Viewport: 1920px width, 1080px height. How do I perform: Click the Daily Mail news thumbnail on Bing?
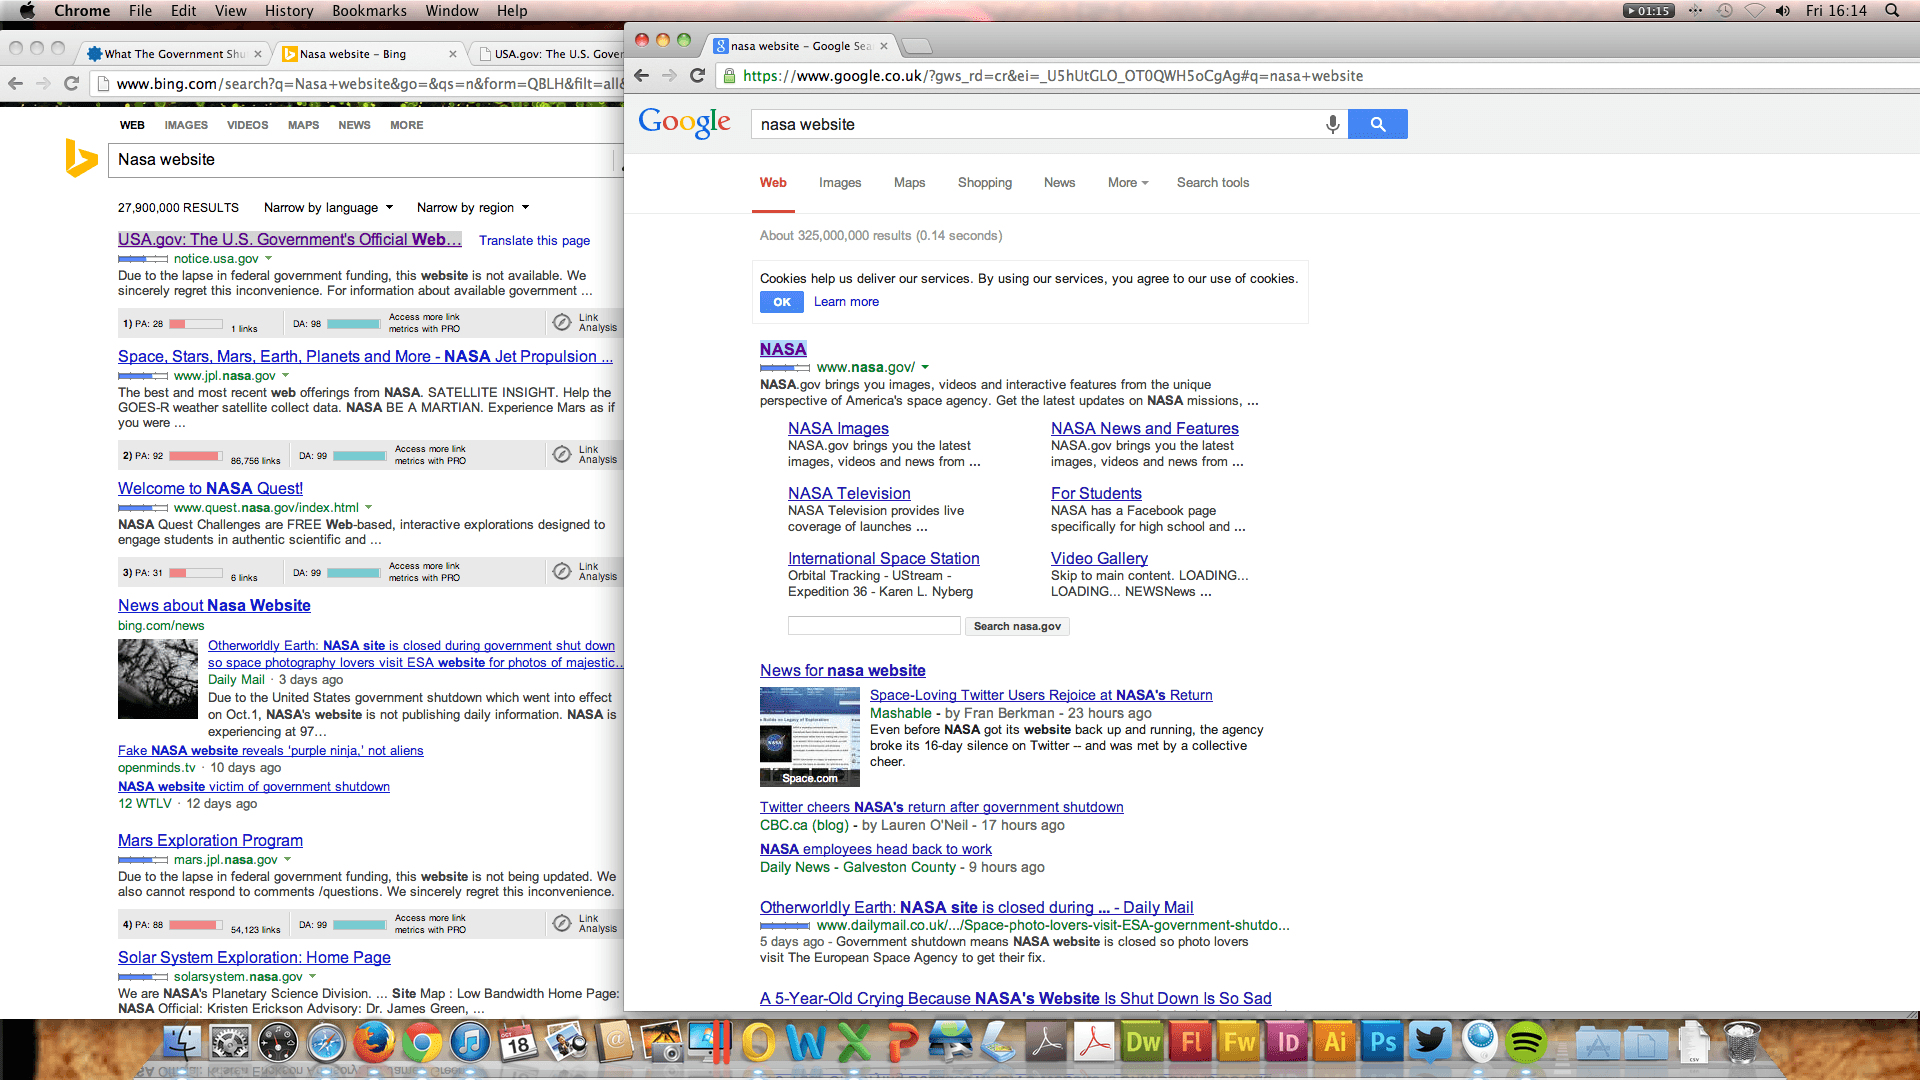158,679
